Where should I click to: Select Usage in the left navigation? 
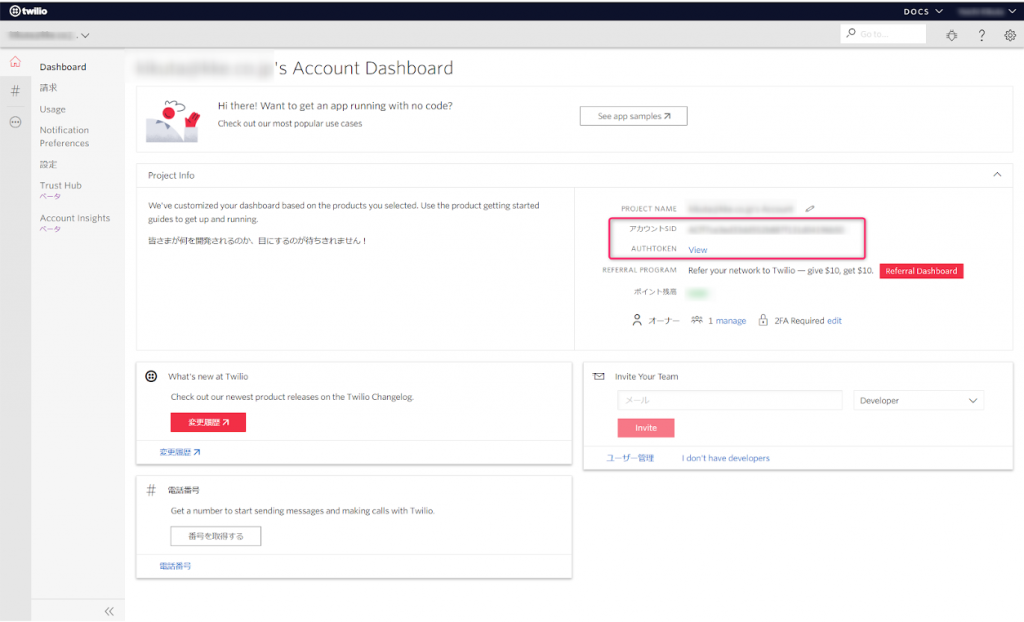coord(52,109)
